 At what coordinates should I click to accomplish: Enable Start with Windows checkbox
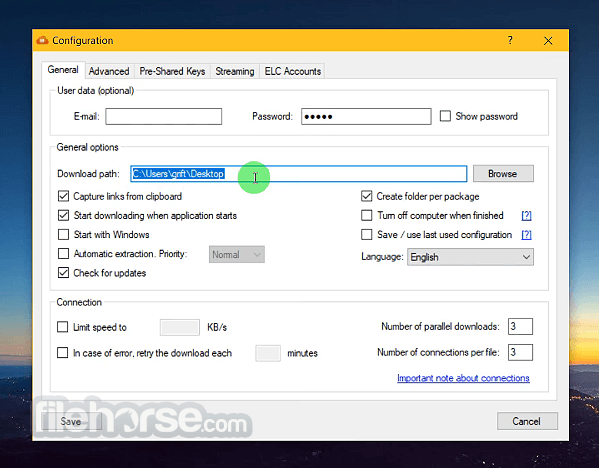[63, 235]
